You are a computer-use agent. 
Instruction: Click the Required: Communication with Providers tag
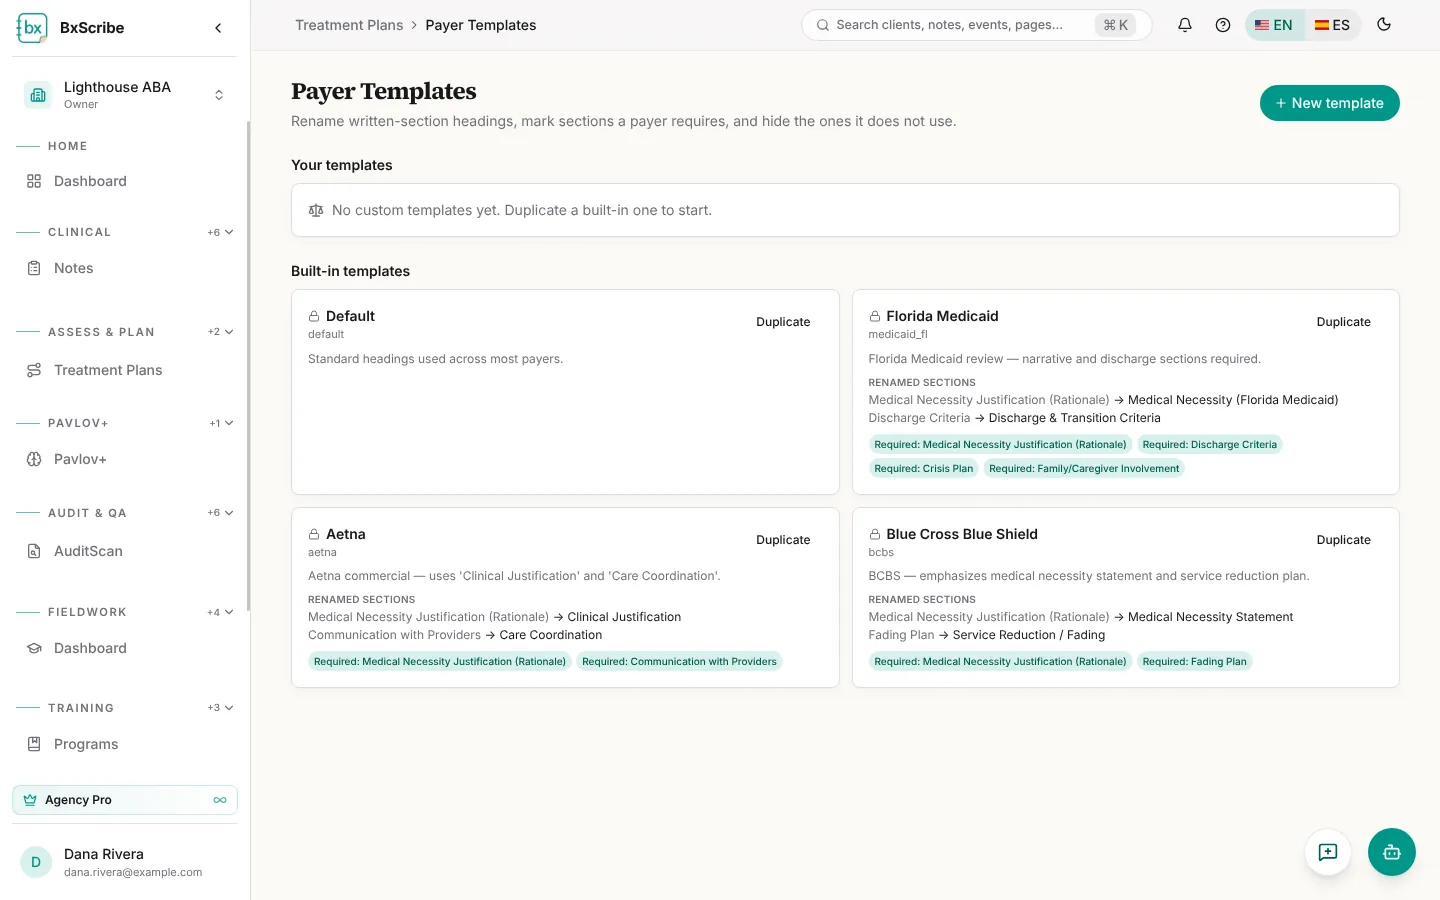[679, 661]
